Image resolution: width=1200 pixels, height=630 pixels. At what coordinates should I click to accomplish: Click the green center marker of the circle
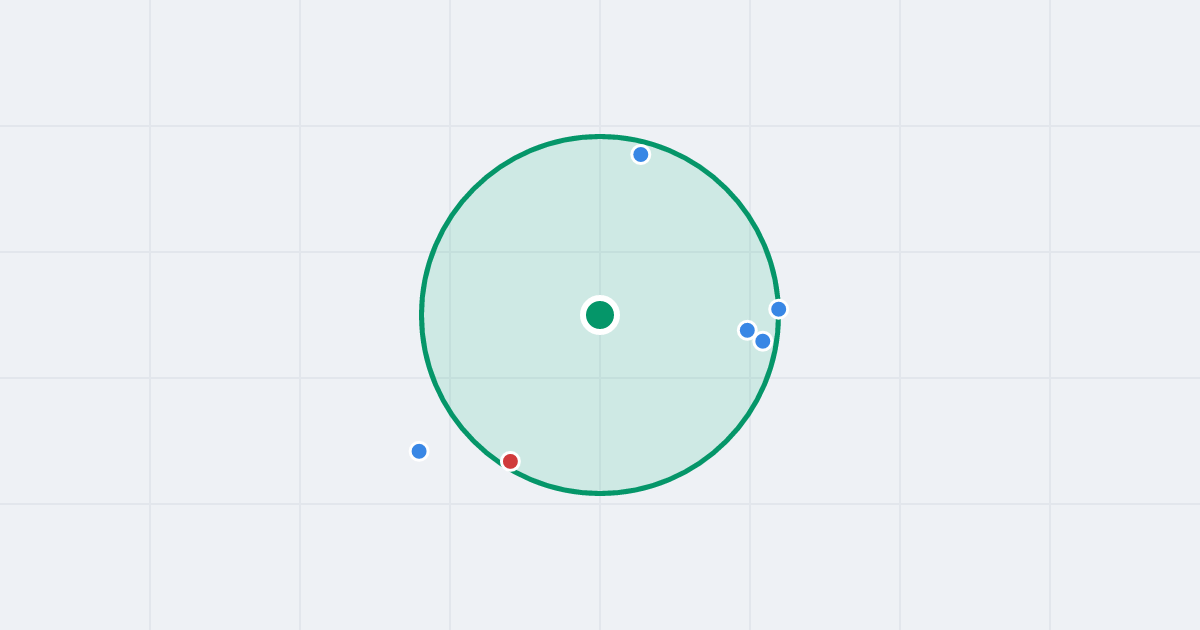(x=600, y=315)
